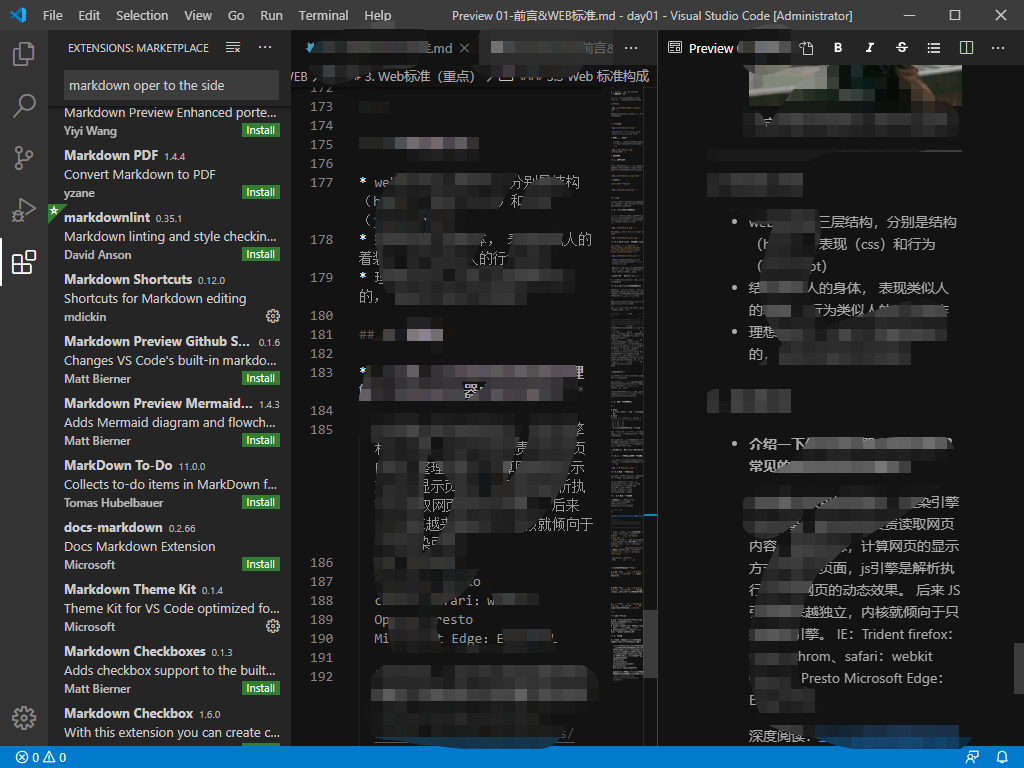This screenshot has width=1024, height=768.
Task: Open Run and Debug in the activity bar
Action: click(x=23, y=210)
